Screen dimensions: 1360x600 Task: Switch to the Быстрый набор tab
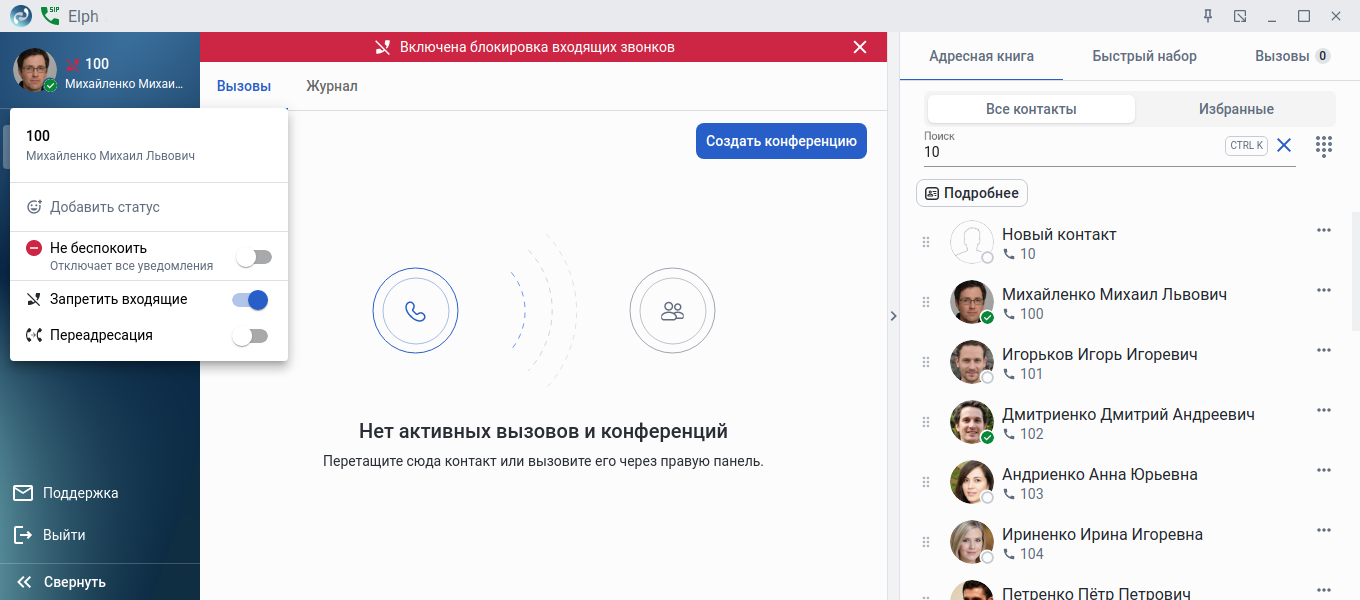1144,56
